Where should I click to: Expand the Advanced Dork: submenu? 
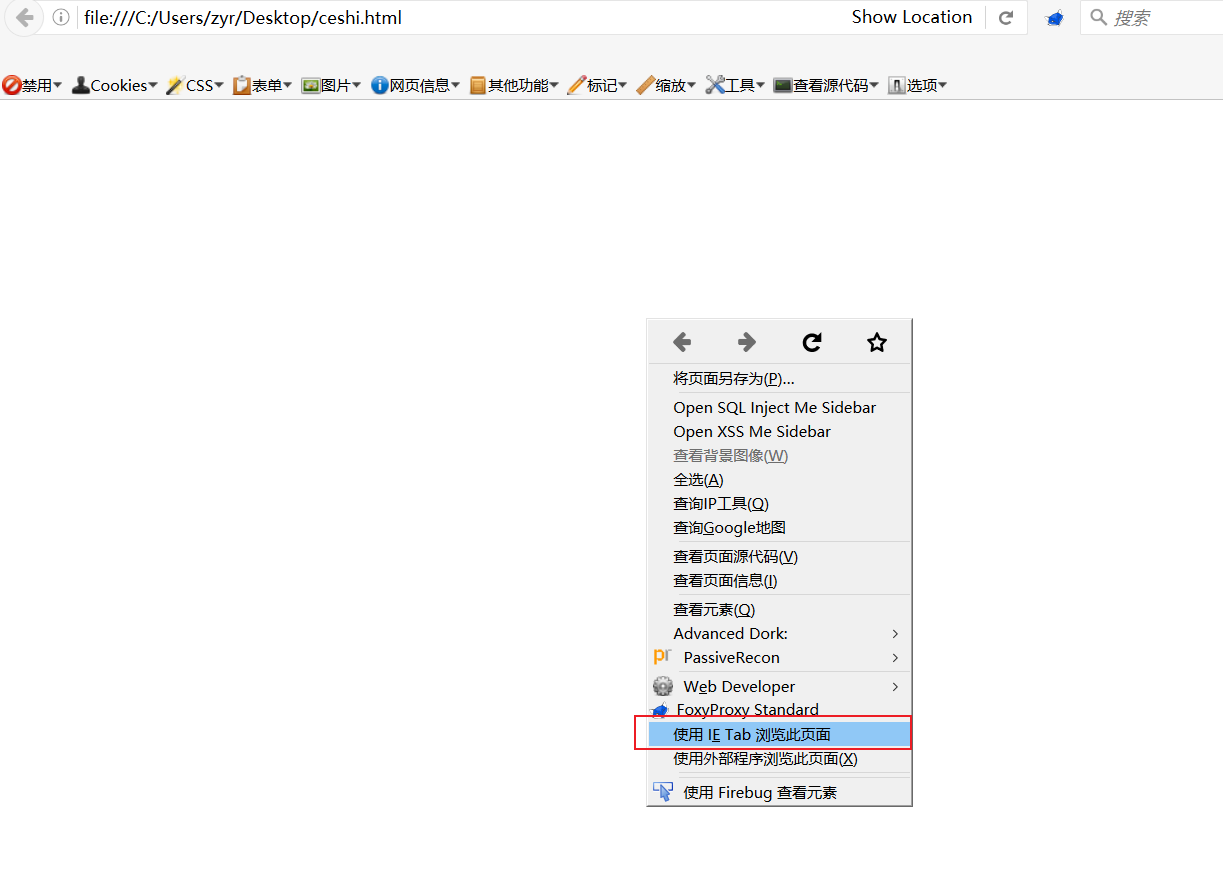click(780, 634)
